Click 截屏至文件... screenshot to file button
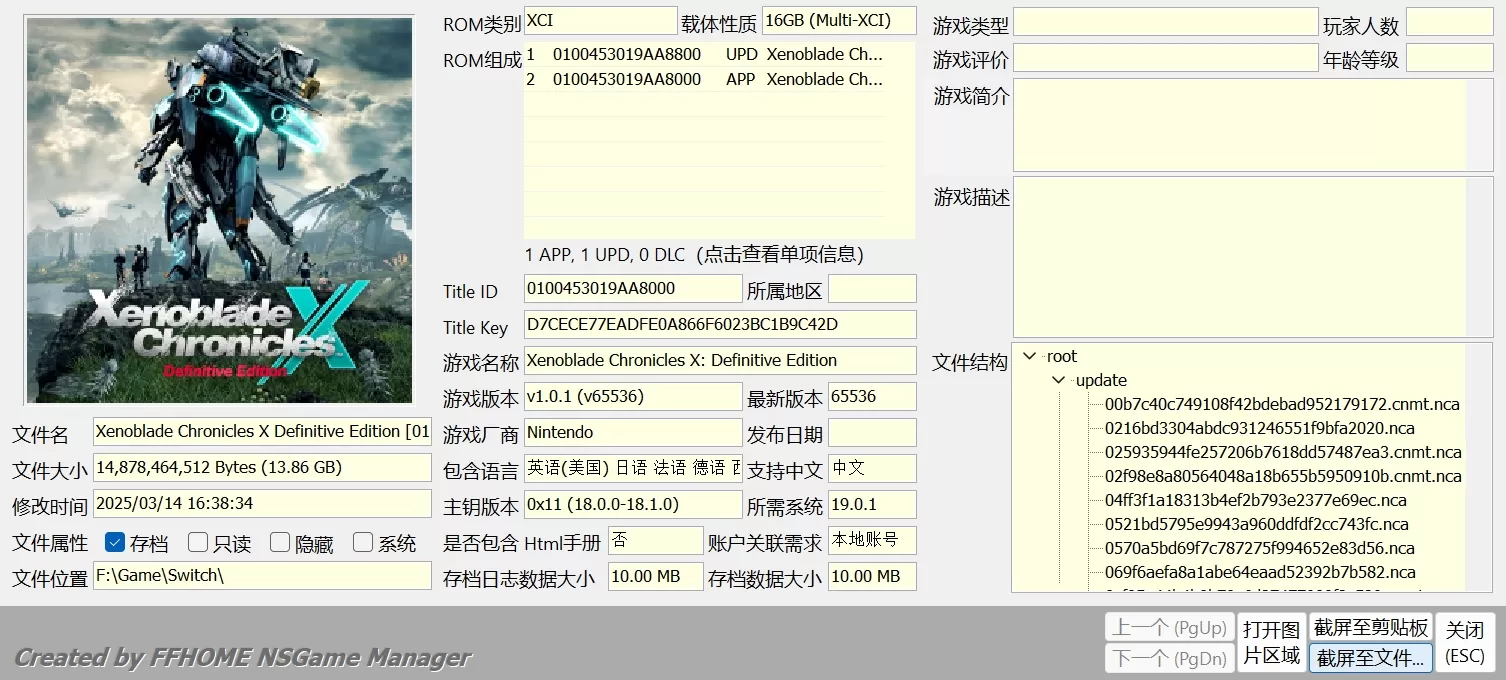The width and height of the screenshot is (1506, 680). [1371, 658]
